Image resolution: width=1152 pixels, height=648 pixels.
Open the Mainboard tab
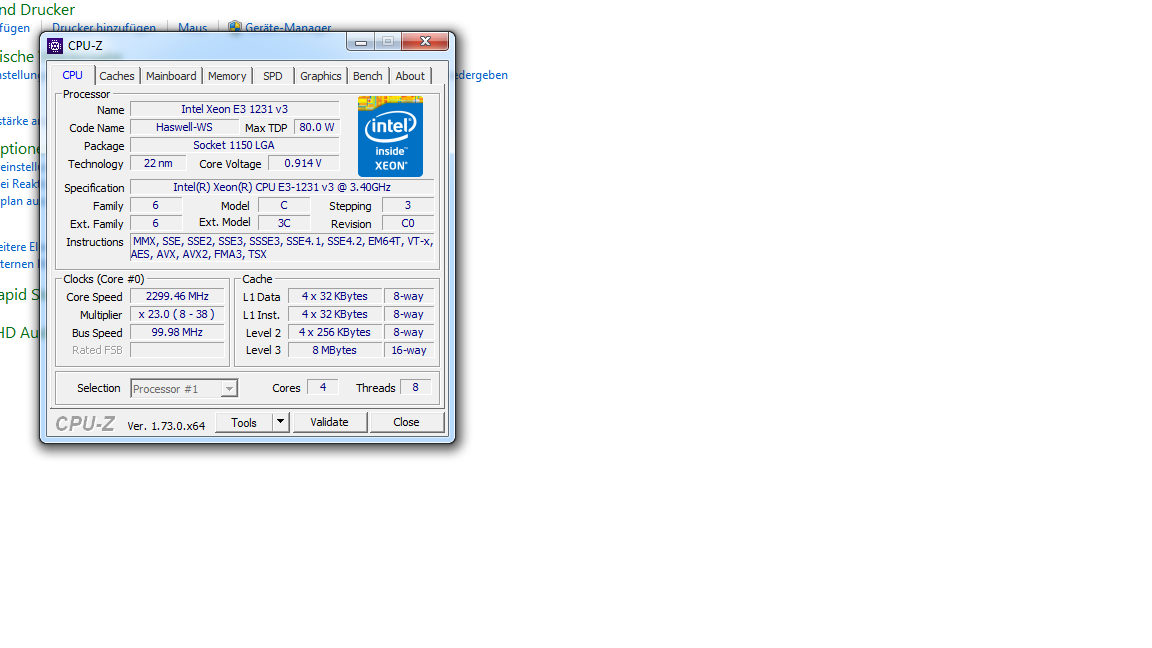pos(171,76)
